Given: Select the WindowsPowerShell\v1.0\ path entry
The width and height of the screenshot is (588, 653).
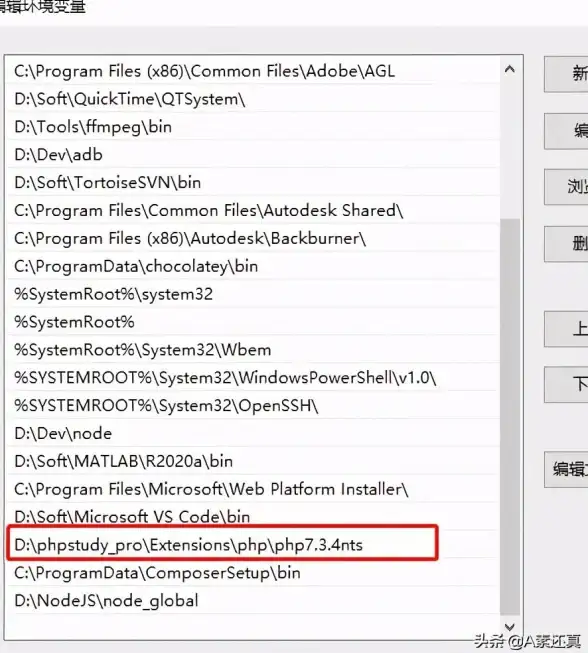Looking at the screenshot, I should [253, 378].
